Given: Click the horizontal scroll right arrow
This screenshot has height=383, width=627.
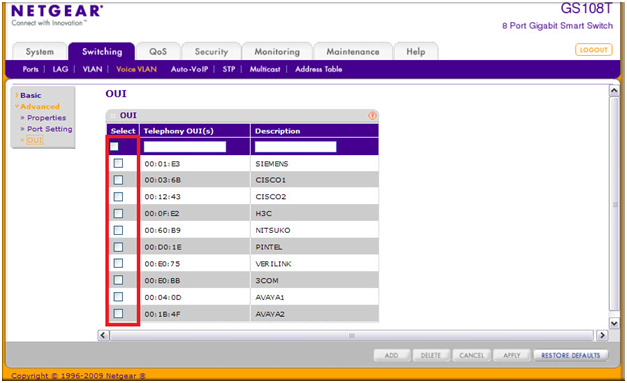Looking at the screenshot, I should [x=602, y=335].
